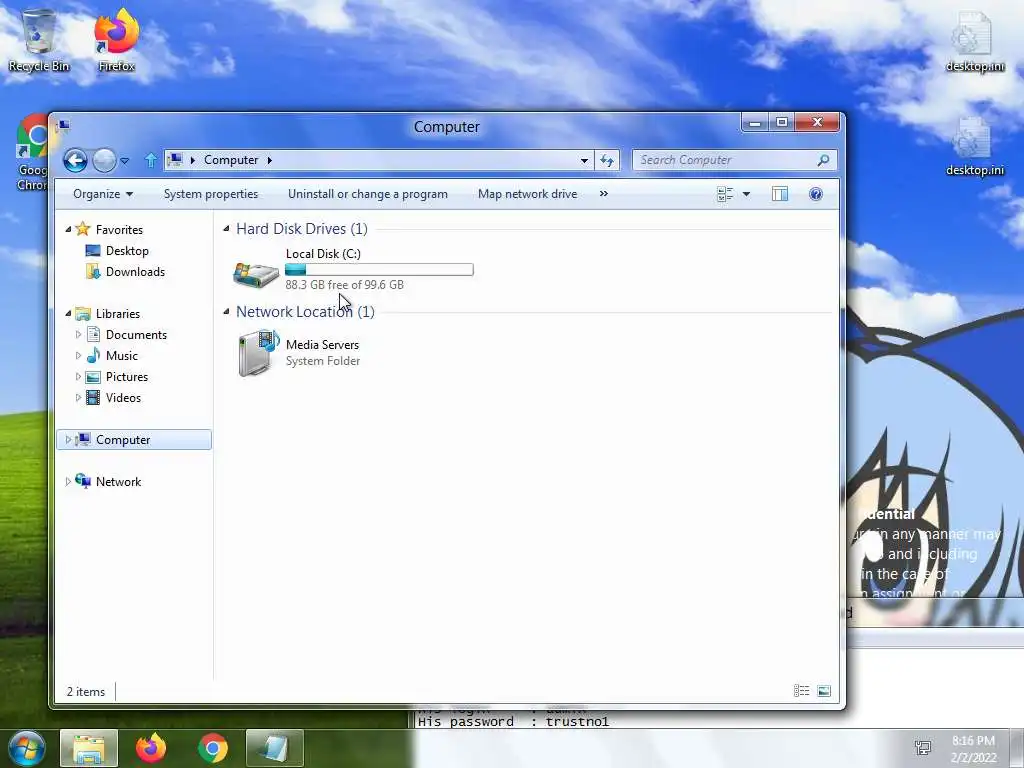Click the Network Location (1) header
Image resolution: width=1024 pixels, height=768 pixels.
coord(305,312)
